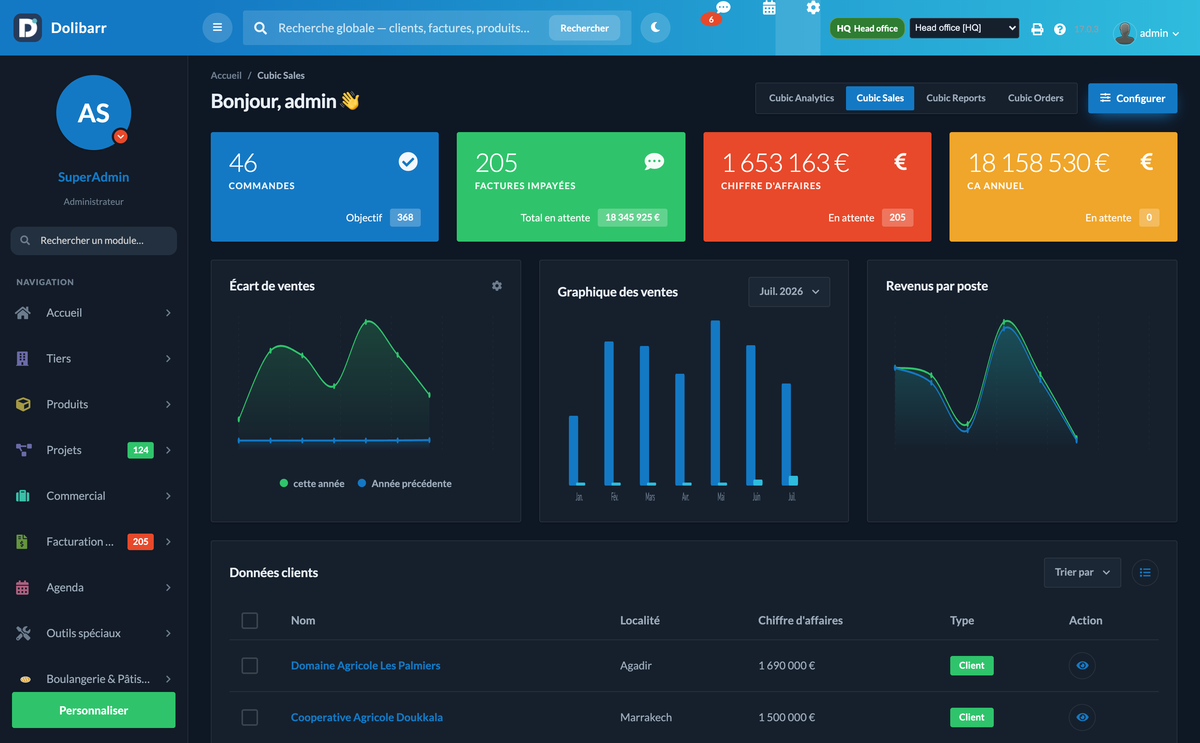Viewport: 1200px width, 743px height.
Task: Click the Outils spéciaux tools icon
Action: (23, 633)
